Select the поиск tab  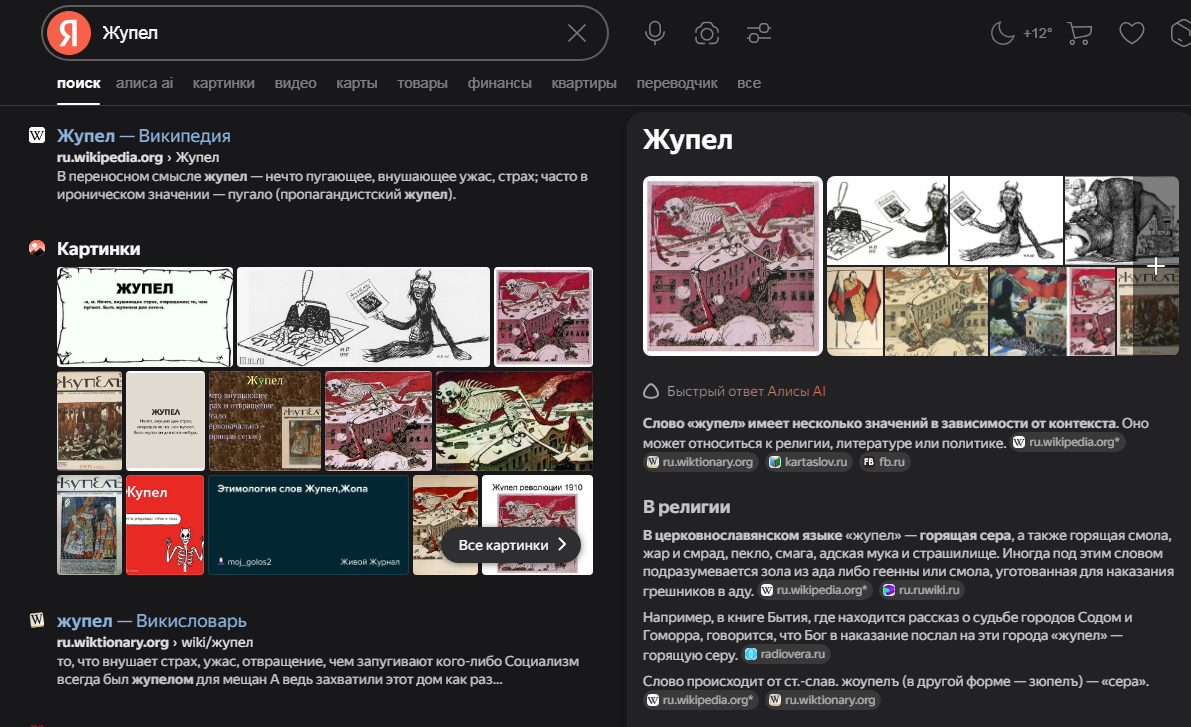point(78,83)
